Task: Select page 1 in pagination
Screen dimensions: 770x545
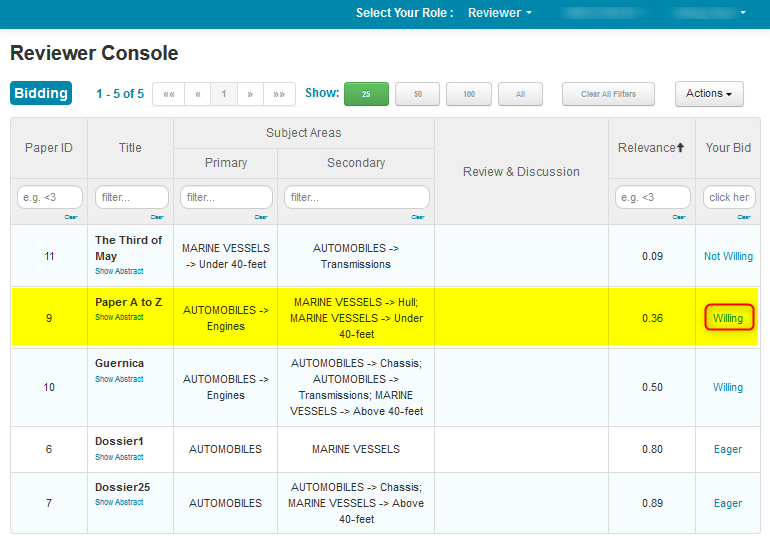Action: 223,94
